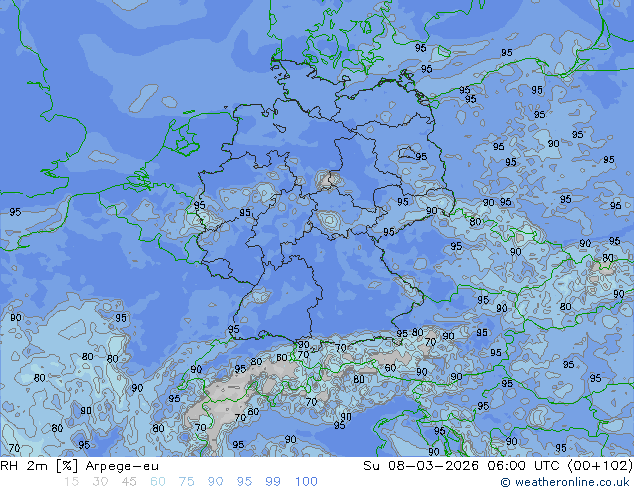Click the legend value 100
Image resolution: width=634 pixels, height=490 pixels.
[x=306, y=482]
